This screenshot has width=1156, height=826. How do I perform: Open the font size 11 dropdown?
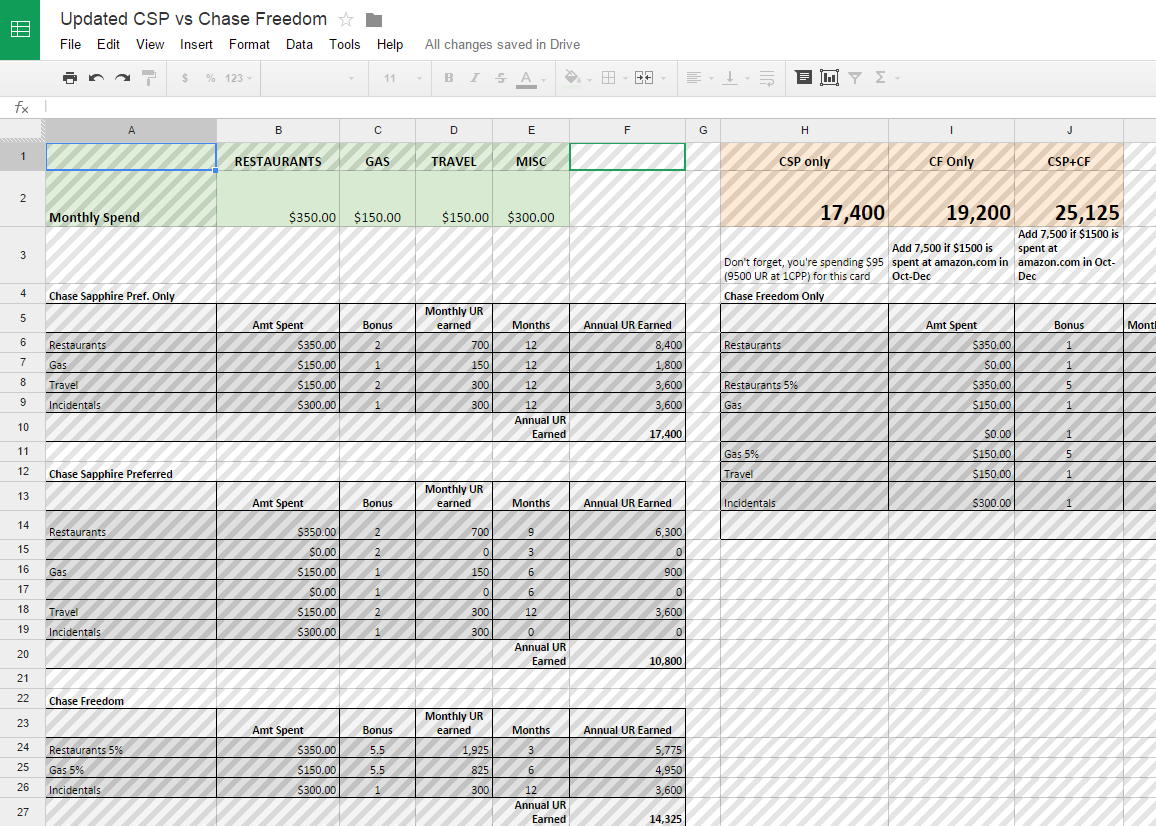coord(402,77)
